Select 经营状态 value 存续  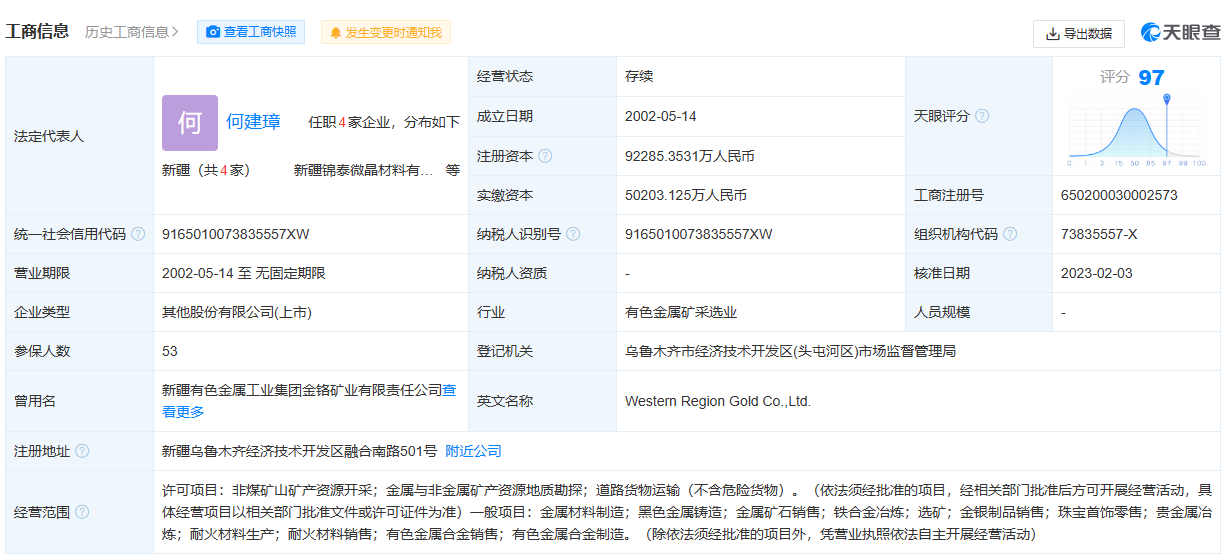639,76
